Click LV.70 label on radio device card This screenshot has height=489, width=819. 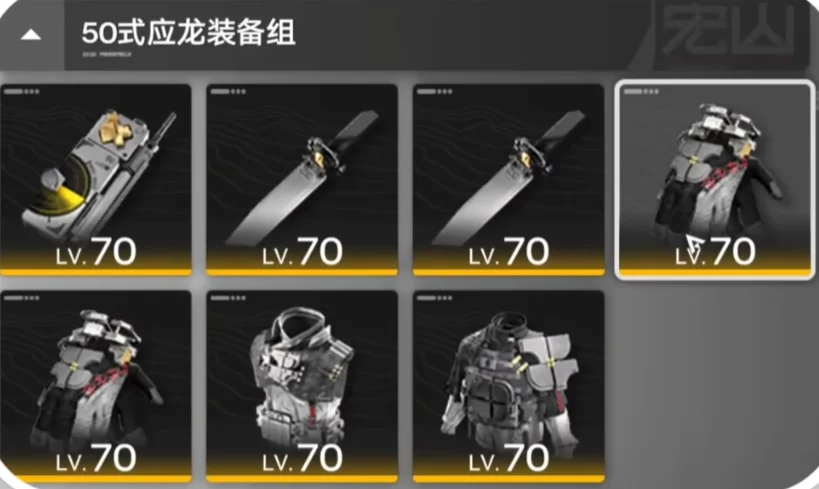[x=96, y=252]
